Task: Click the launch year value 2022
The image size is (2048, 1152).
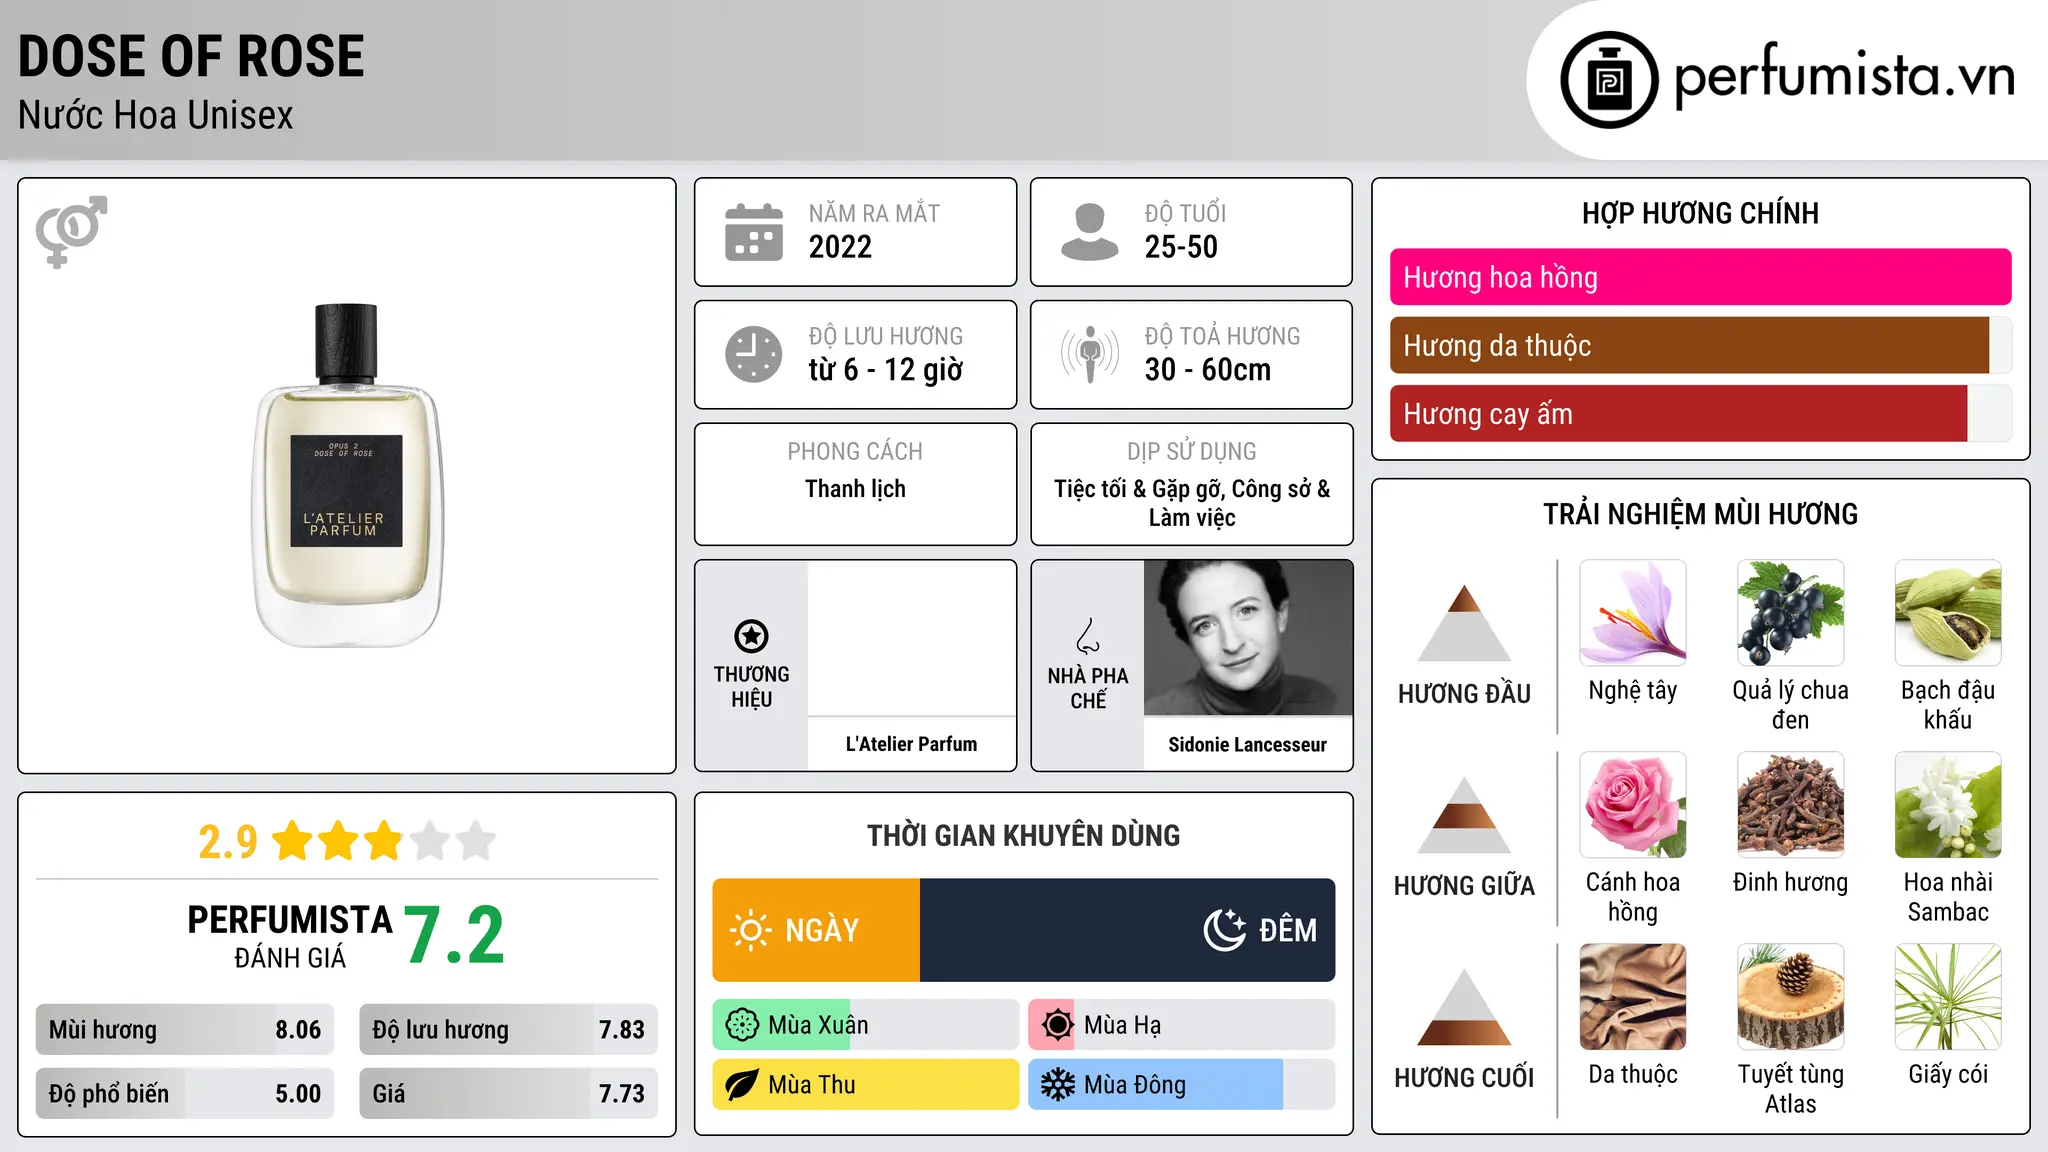Action: 840,247
